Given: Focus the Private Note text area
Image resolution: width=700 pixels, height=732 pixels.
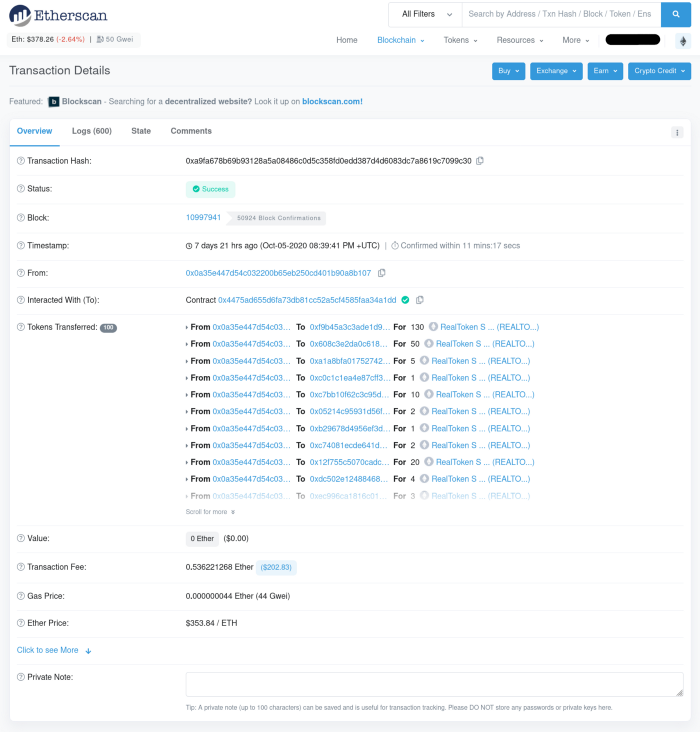Looking at the screenshot, I should 434,684.
